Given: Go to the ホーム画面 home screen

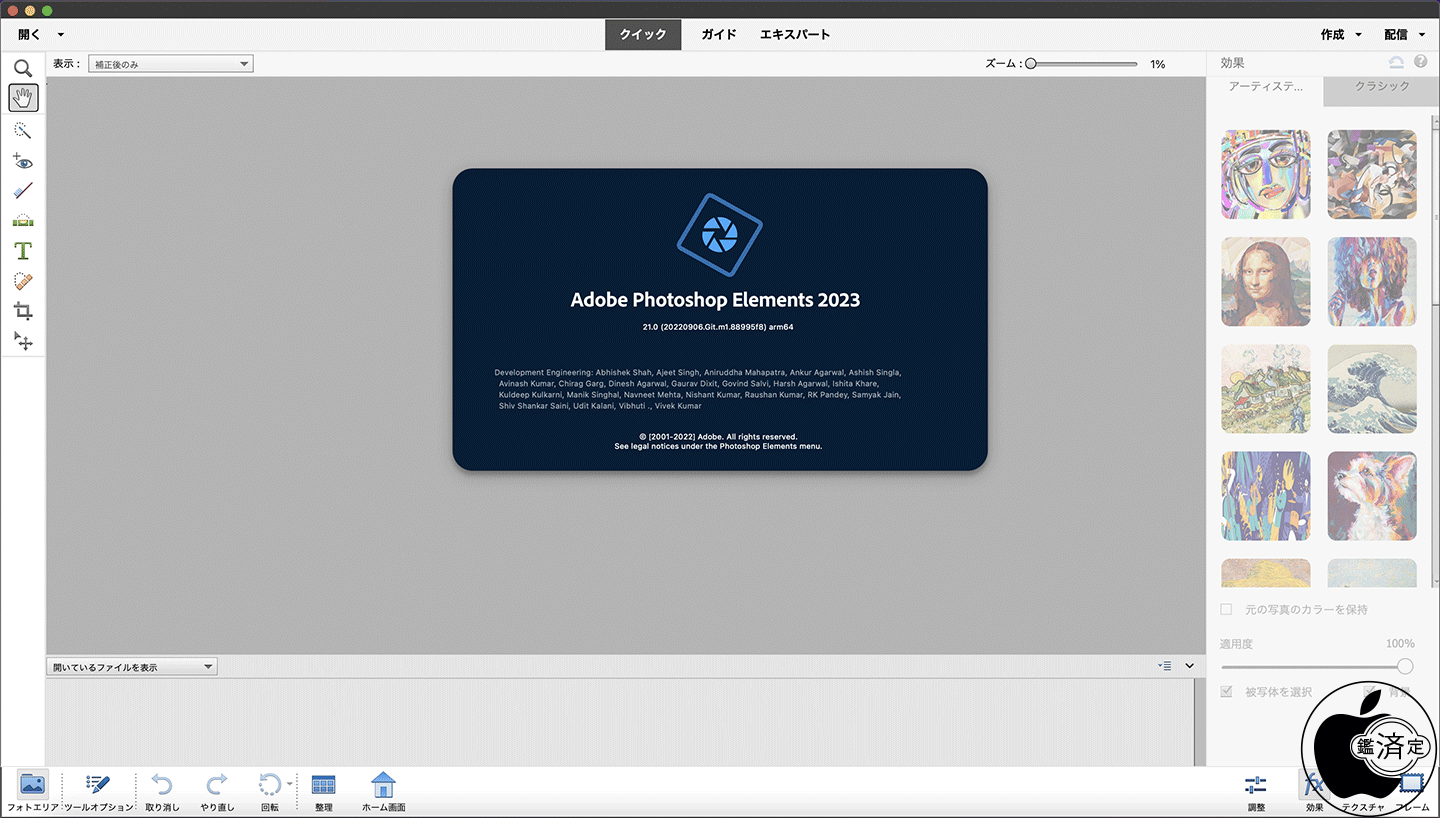Looking at the screenshot, I should [x=383, y=790].
